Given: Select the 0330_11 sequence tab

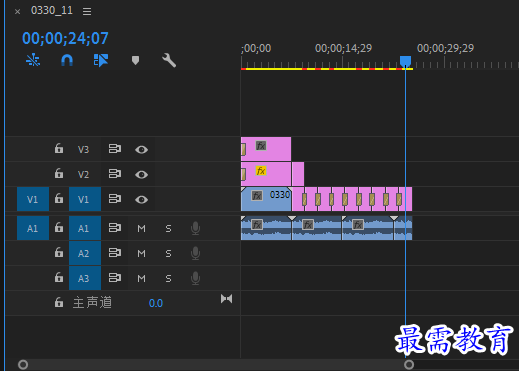Looking at the screenshot, I should click(52, 10).
